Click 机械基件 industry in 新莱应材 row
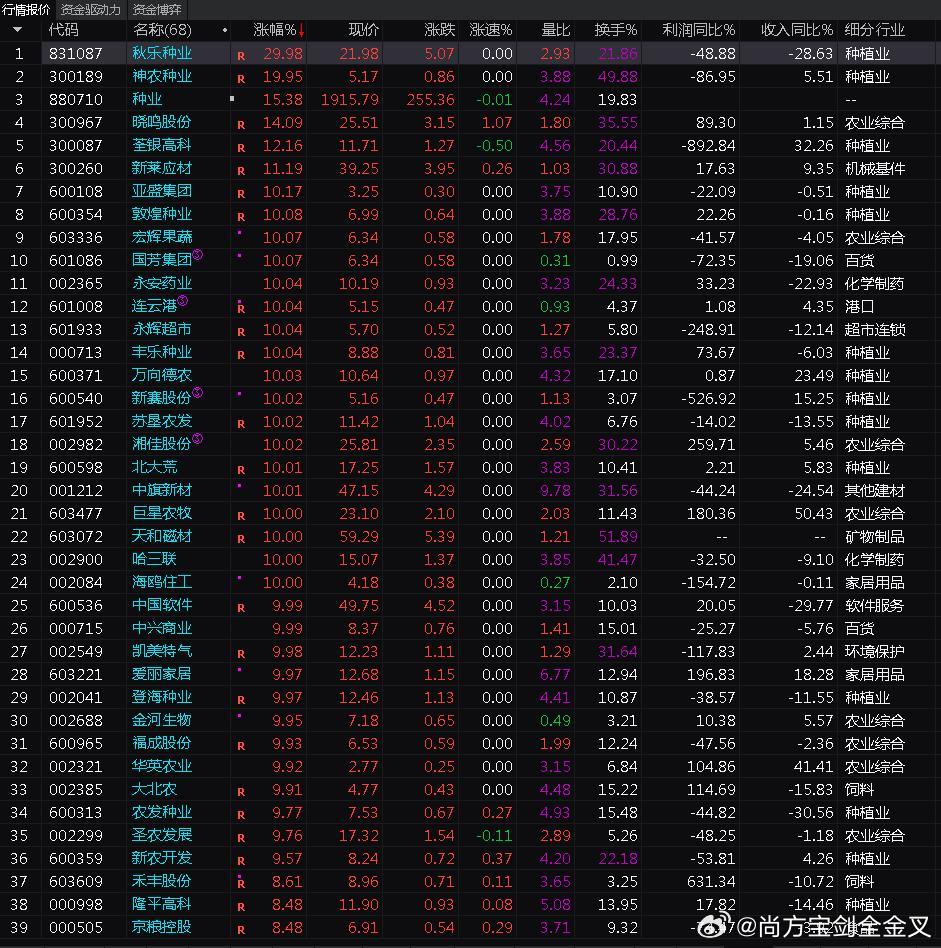The width and height of the screenshot is (941, 948). 874,169
